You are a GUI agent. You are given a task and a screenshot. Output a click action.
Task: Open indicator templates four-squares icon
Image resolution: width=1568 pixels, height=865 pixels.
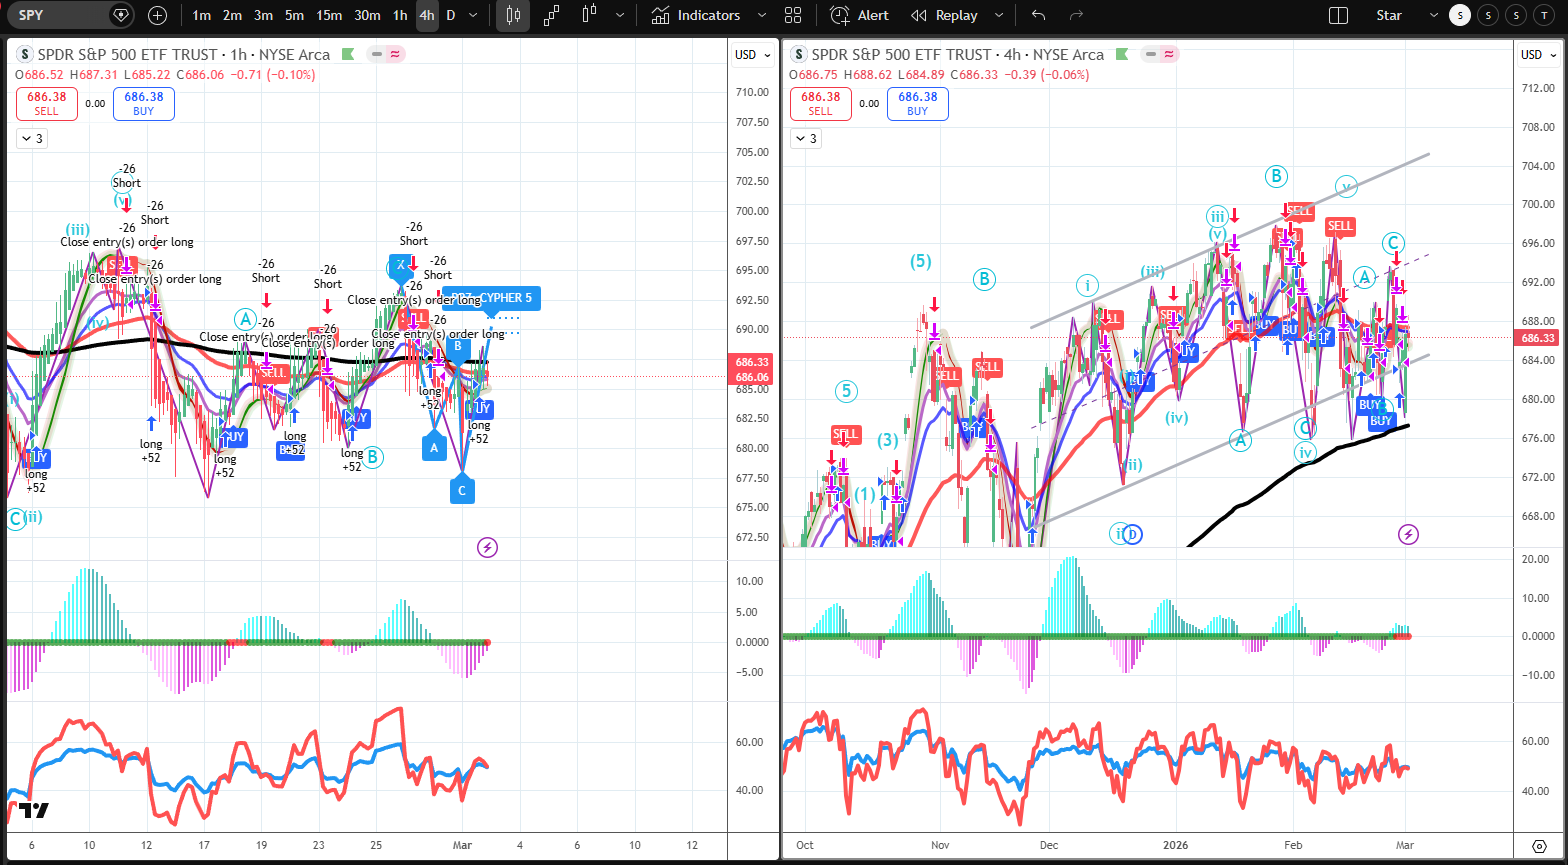click(793, 15)
